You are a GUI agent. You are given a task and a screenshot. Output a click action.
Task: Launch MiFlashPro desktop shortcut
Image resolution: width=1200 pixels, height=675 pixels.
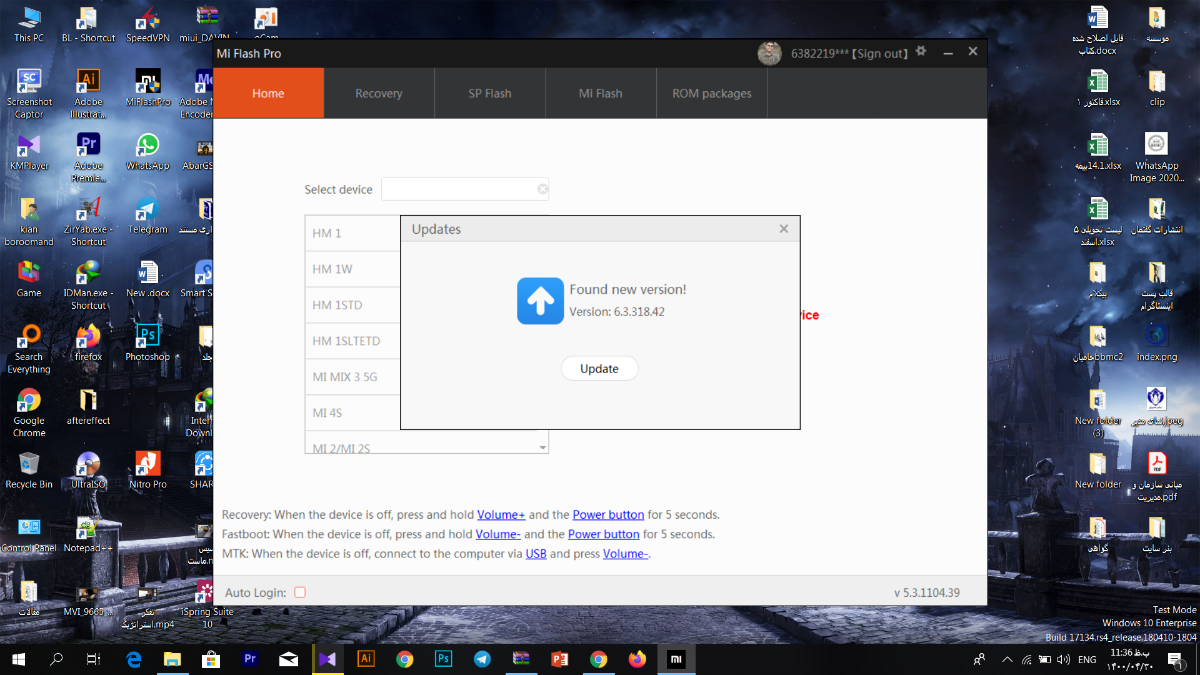pyautogui.click(x=148, y=87)
